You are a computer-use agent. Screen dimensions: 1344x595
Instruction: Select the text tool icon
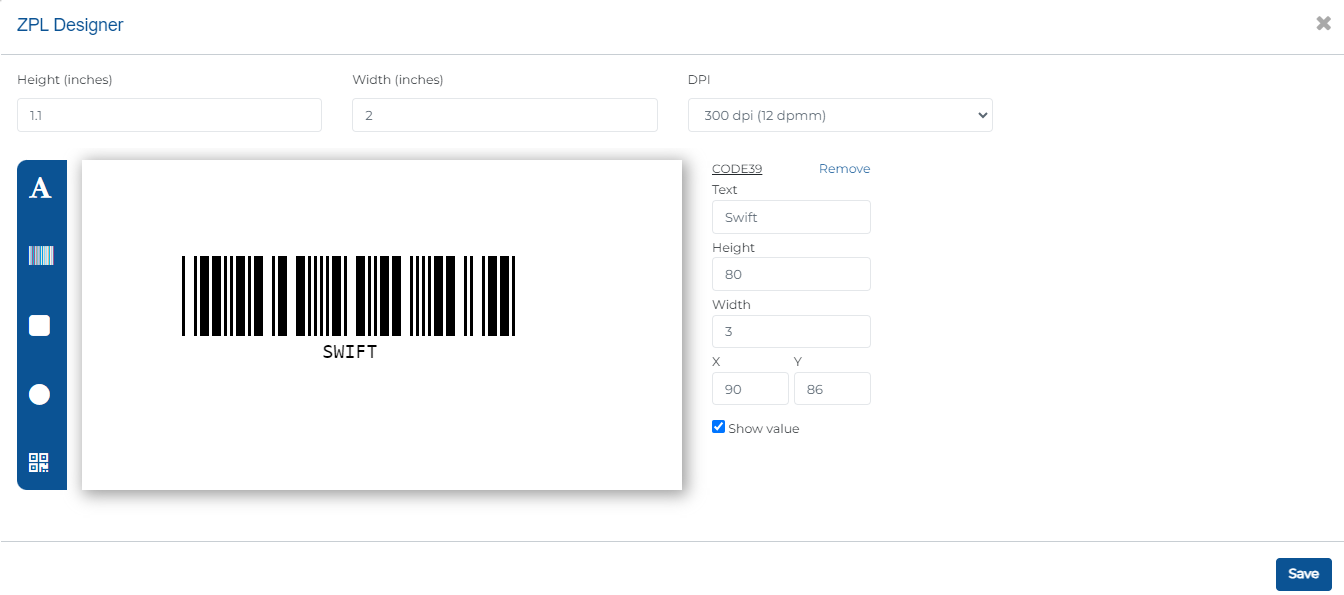point(40,187)
